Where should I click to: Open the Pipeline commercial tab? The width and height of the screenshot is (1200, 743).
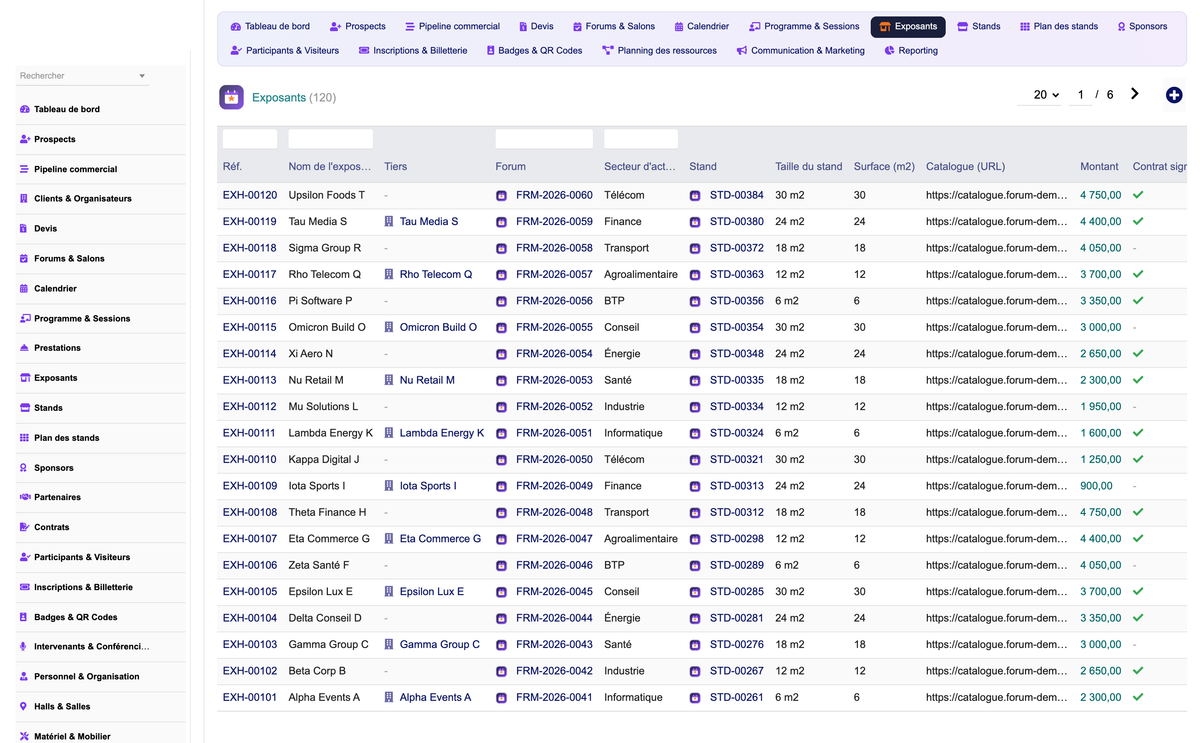tap(452, 26)
